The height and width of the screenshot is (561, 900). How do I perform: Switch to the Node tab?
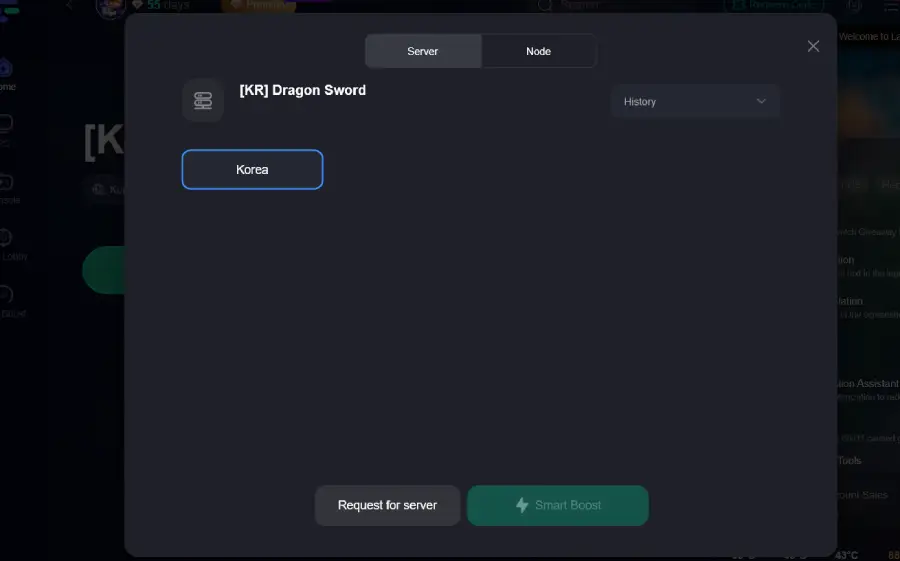[x=538, y=51]
